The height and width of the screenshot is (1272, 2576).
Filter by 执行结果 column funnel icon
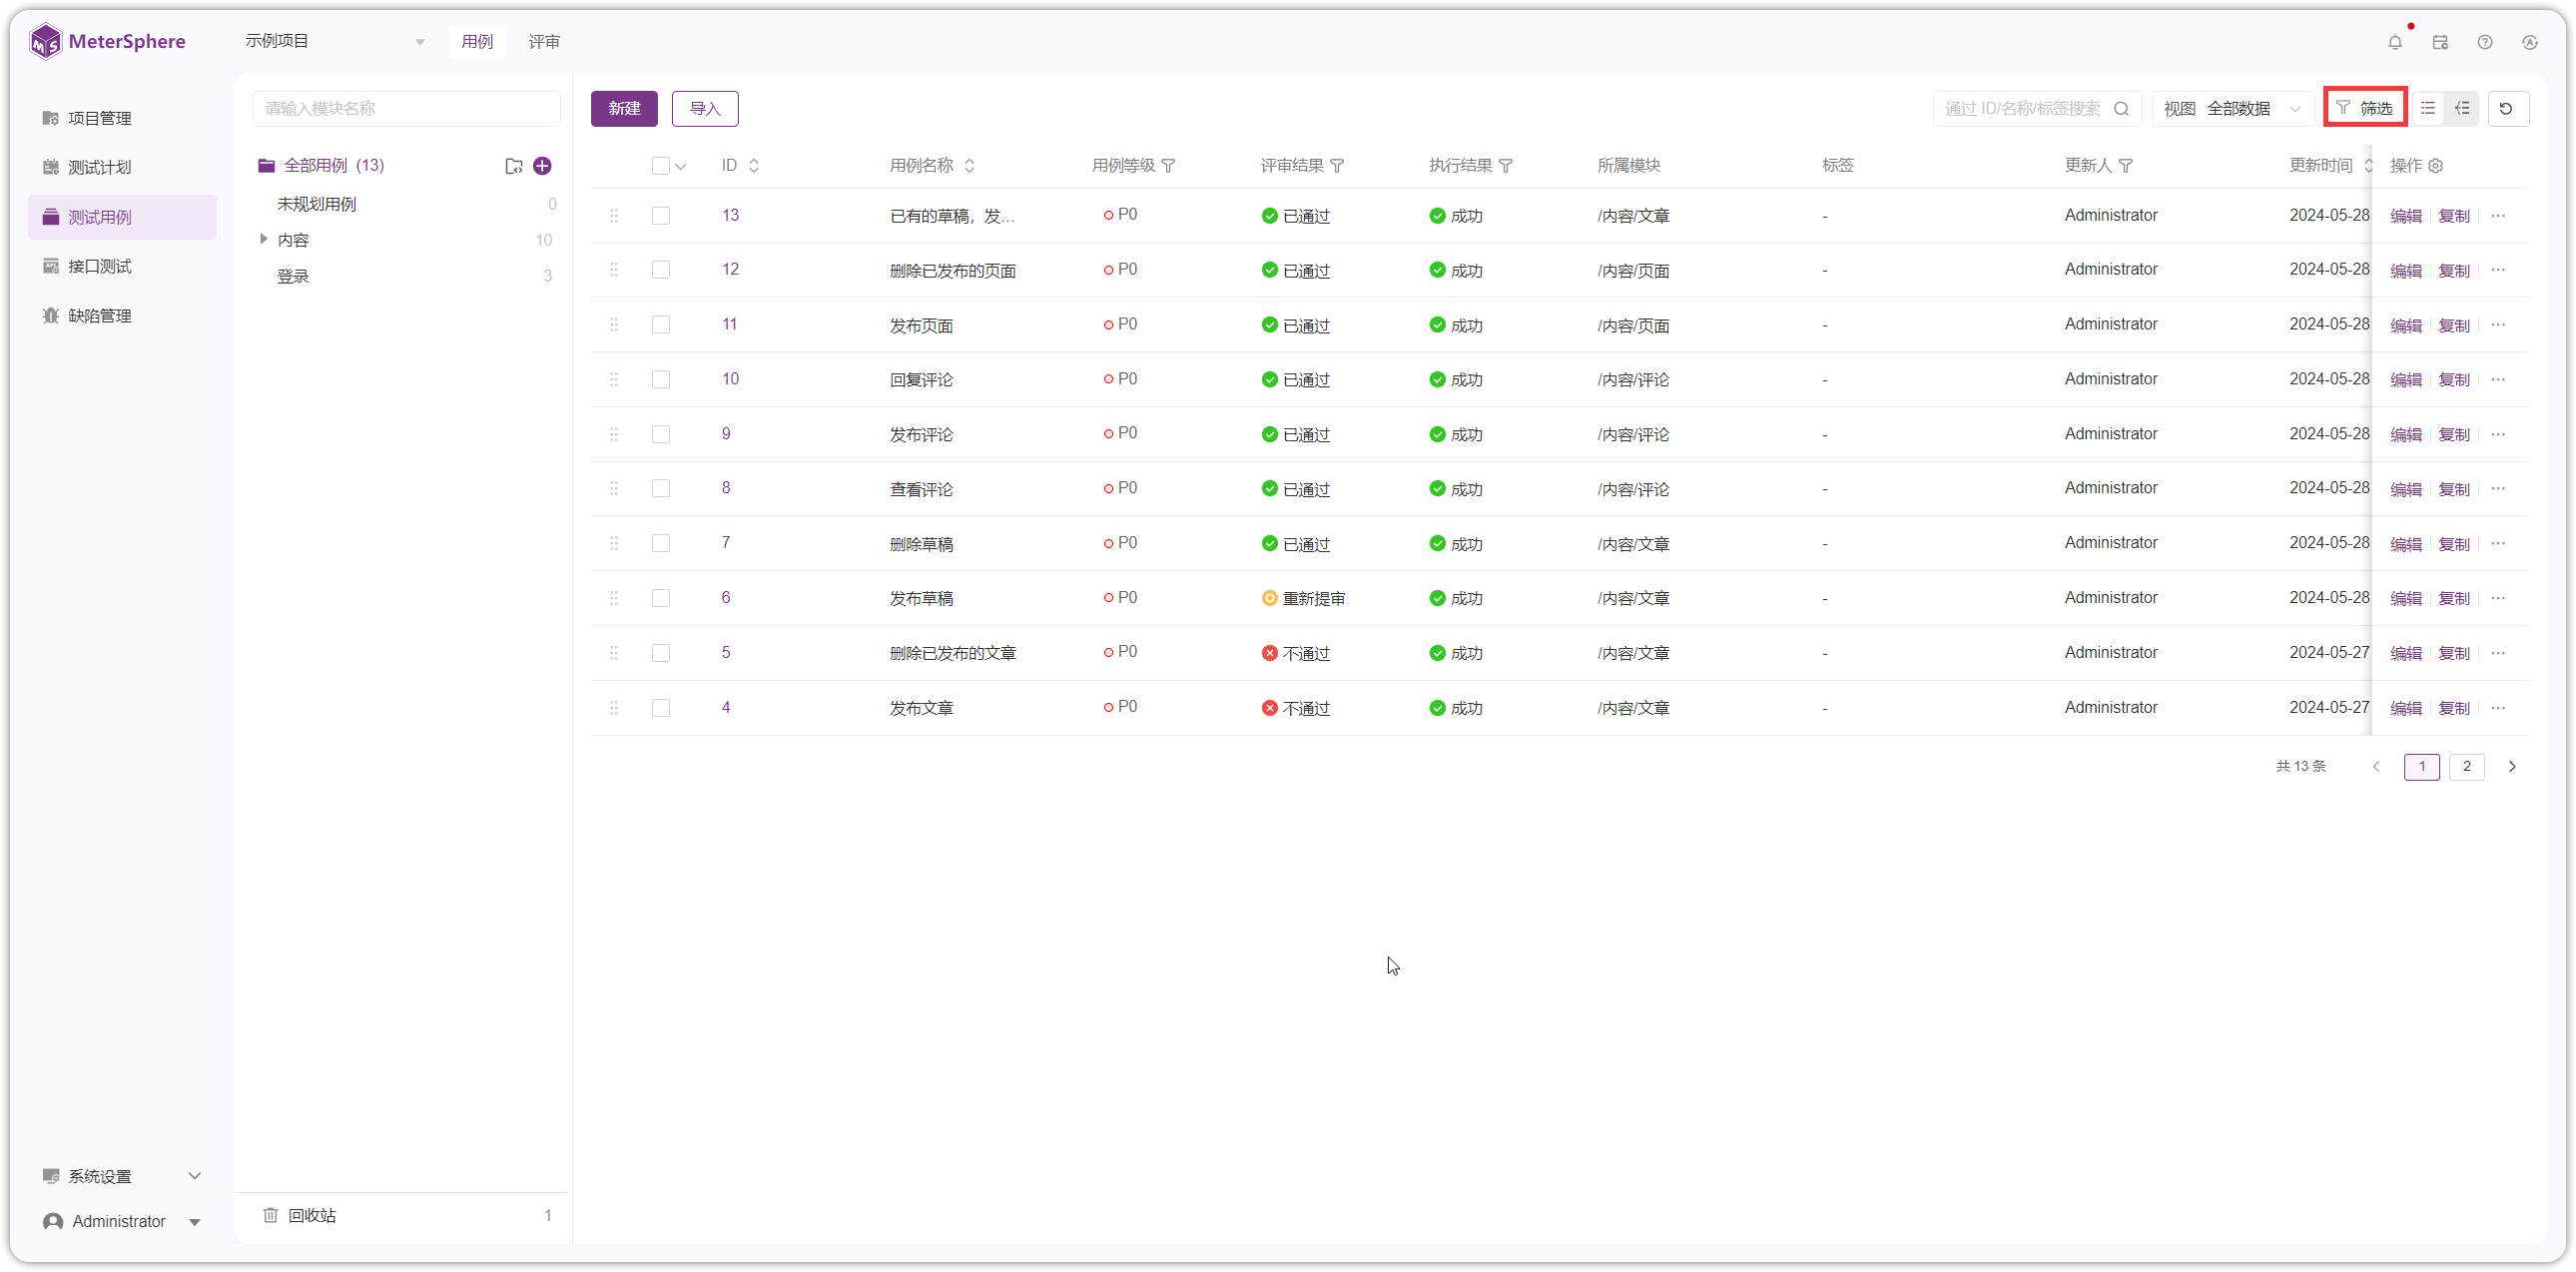point(1506,166)
